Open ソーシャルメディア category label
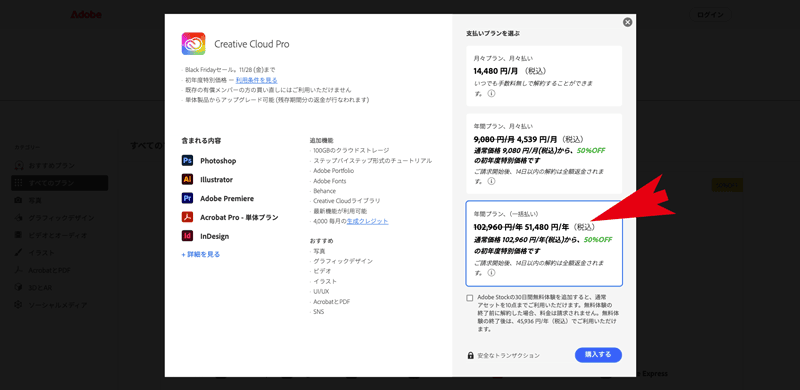This screenshot has height=390, width=800. pyautogui.click(x=58, y=305)
